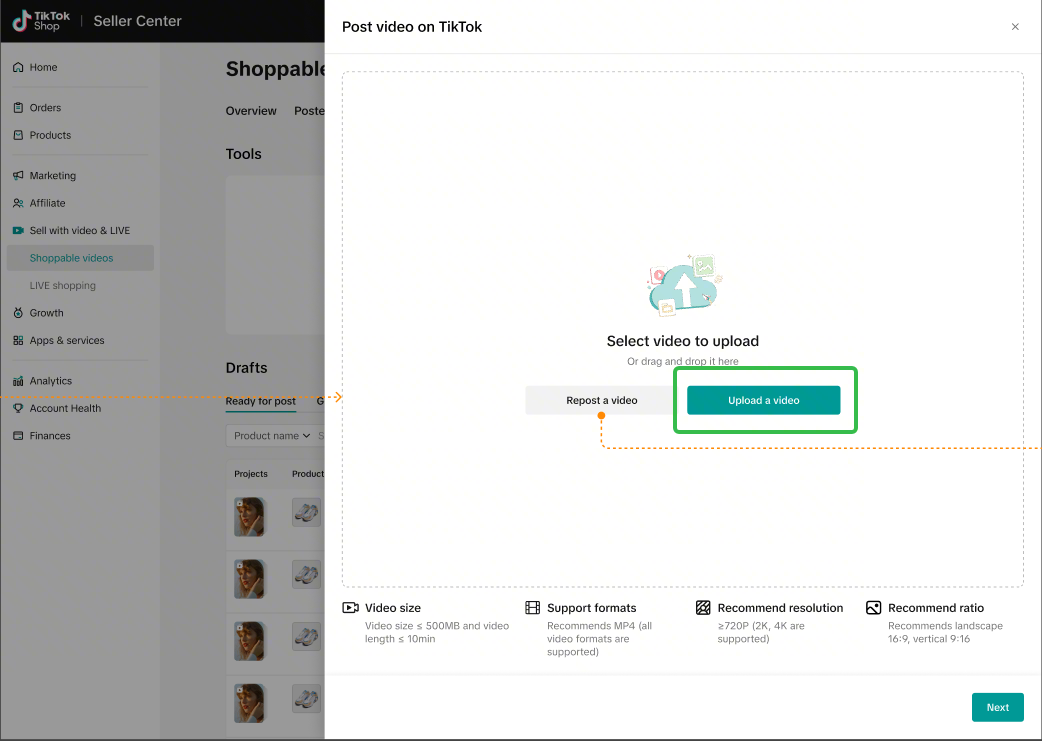Click the Growth medal icon
The image size is (1042, 741).
point(18,313)
